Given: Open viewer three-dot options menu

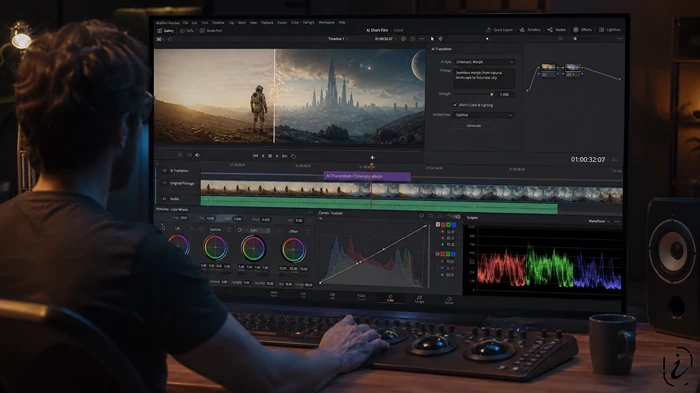Looking at the screenshot, I should coord(421,39).
